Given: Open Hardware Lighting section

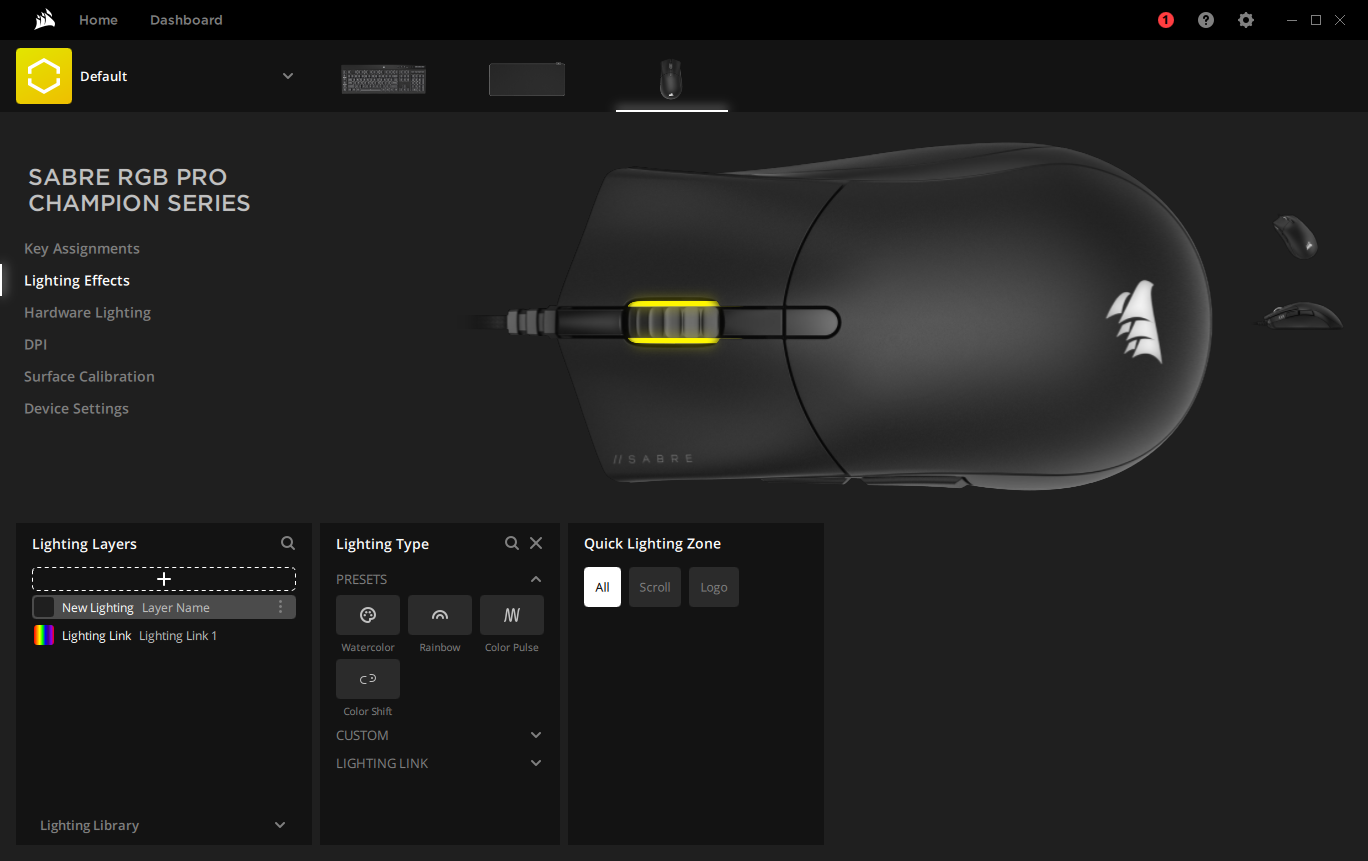Looking at the screenshot, I should tap(87, 312).
